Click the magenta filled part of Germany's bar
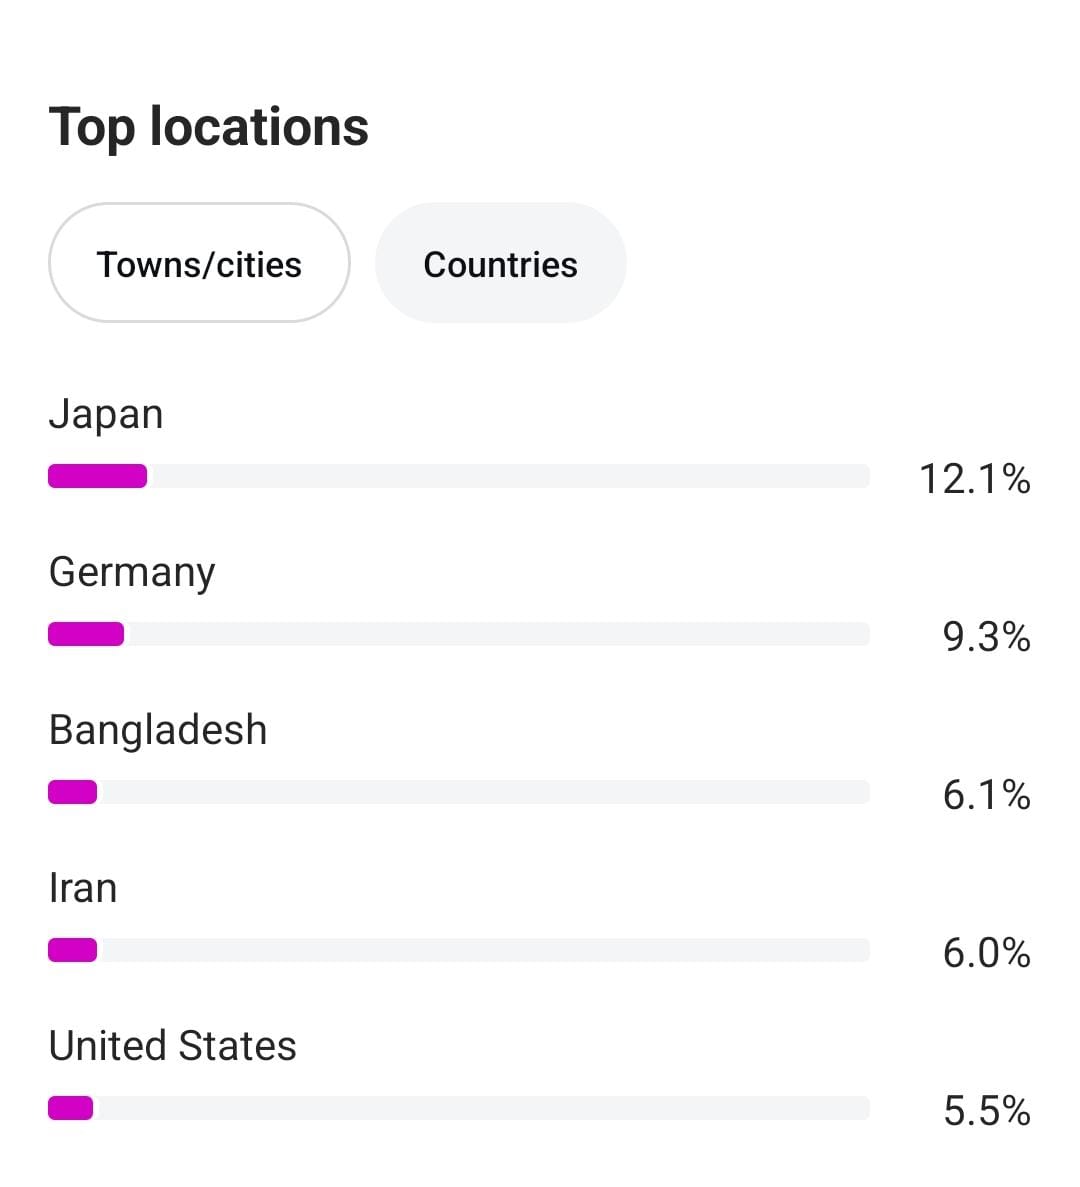The width and height of the screenshot is (1080, 1187). 86,634
